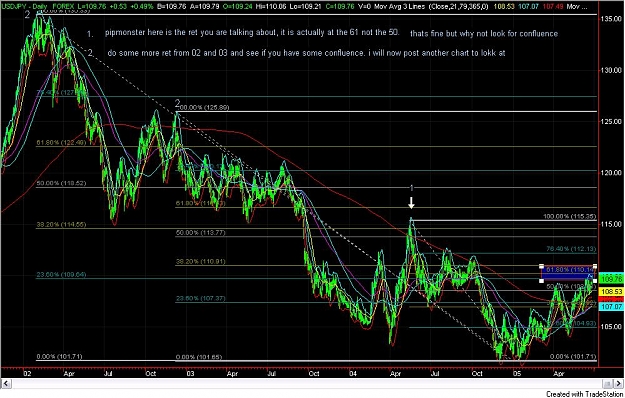This screenshot has height=398, width=625.
Task: Click the 'do some more ret from 02 and 03' annotation
Action: [x=306, y=53]
